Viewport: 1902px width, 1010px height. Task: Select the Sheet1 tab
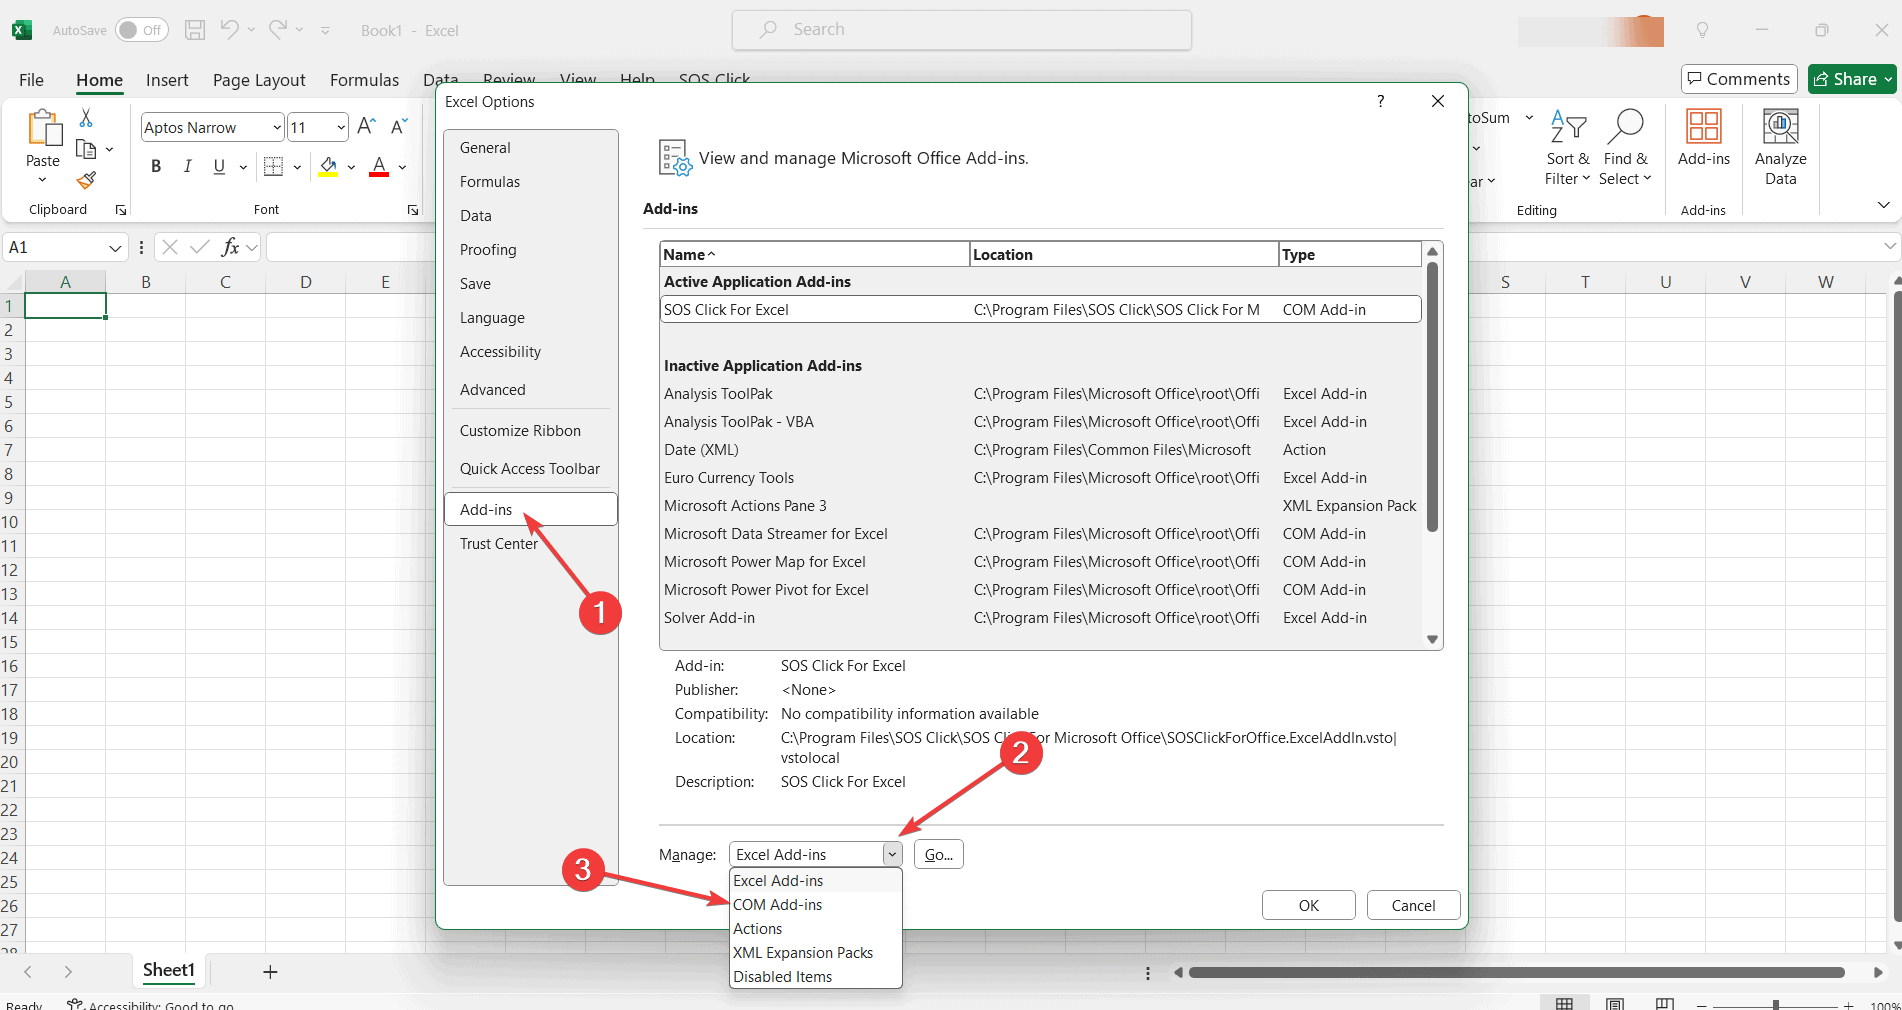pyautogui.click(x=168, y=970)
